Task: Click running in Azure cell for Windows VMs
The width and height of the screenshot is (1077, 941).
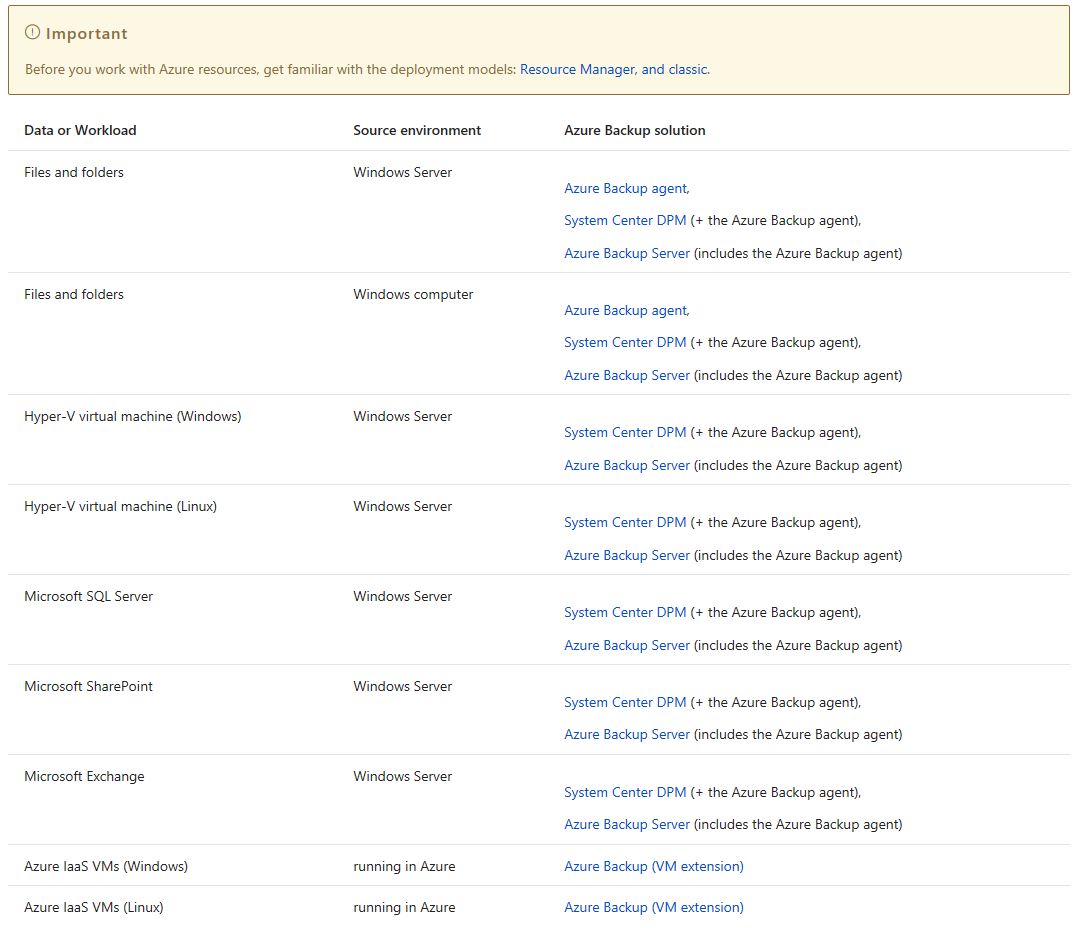Action: pos(405,866)
